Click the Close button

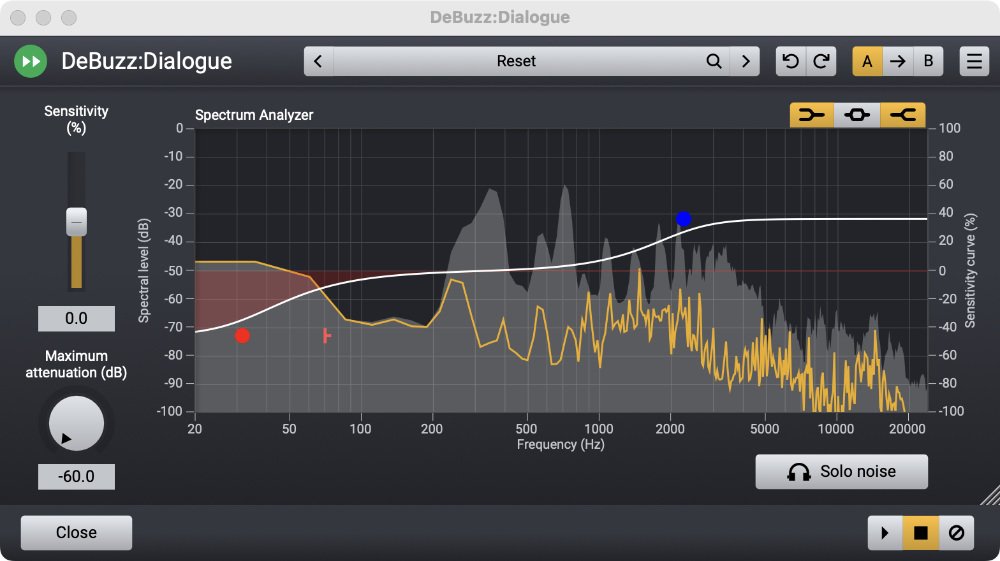point(77,532)
